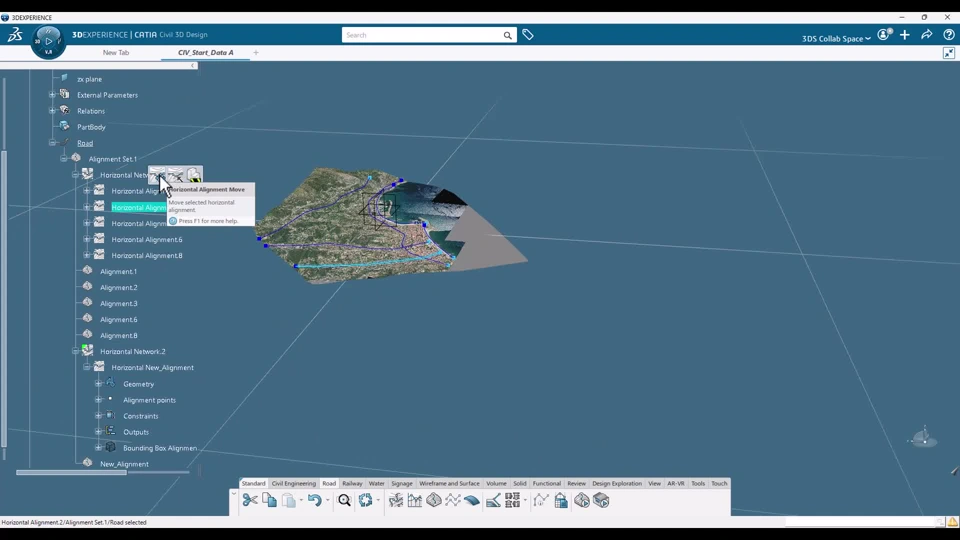Image resolution: width=960 pixels, height=540 pixels.
Task: Click the middle alignment context toolbar icon
Action: tap(176, 175)
